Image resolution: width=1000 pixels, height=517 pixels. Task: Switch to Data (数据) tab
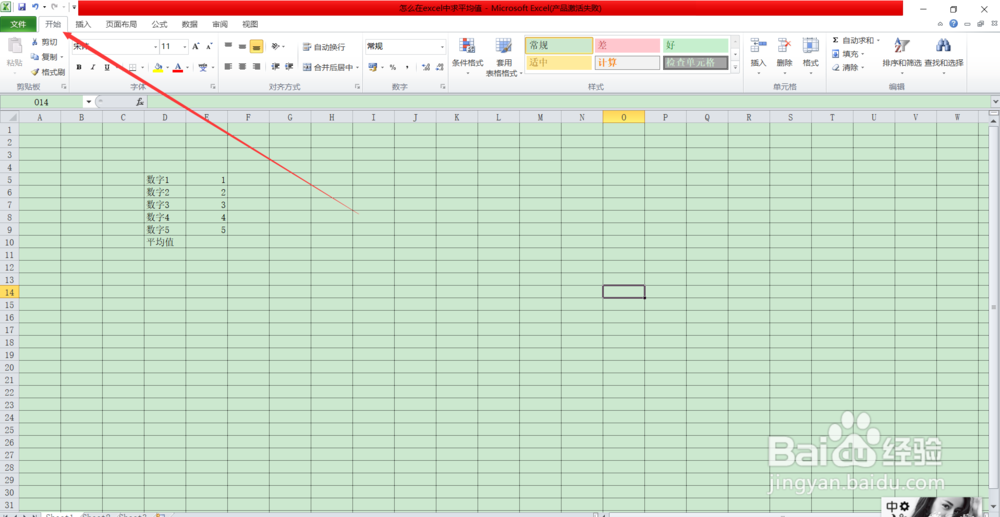(189, 24)
